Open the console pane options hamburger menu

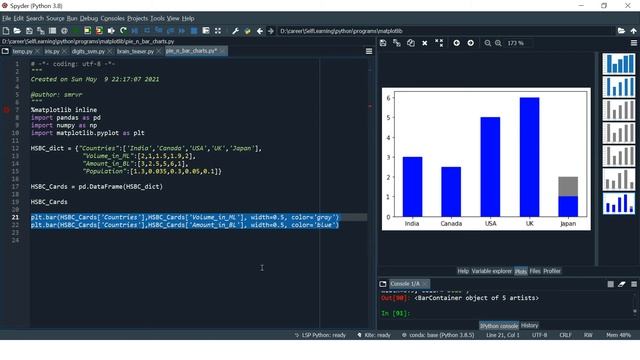coord(633,284)
